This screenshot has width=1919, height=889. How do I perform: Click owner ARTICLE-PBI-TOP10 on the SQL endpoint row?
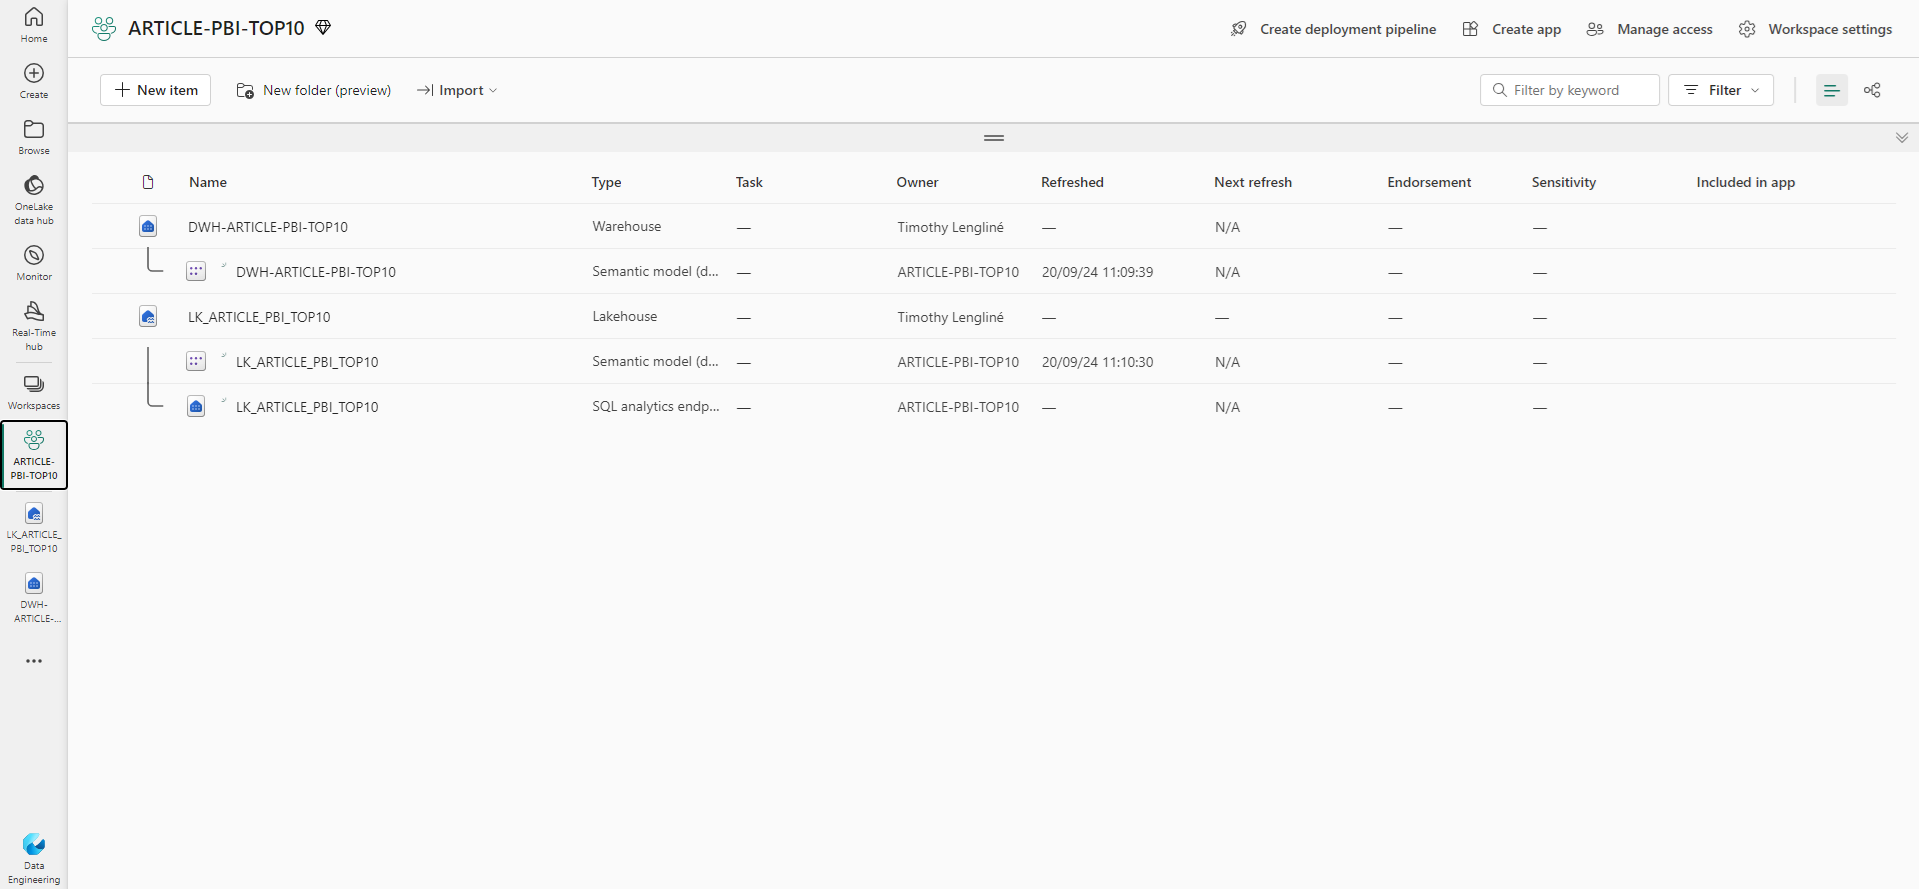tap(958, 407)
